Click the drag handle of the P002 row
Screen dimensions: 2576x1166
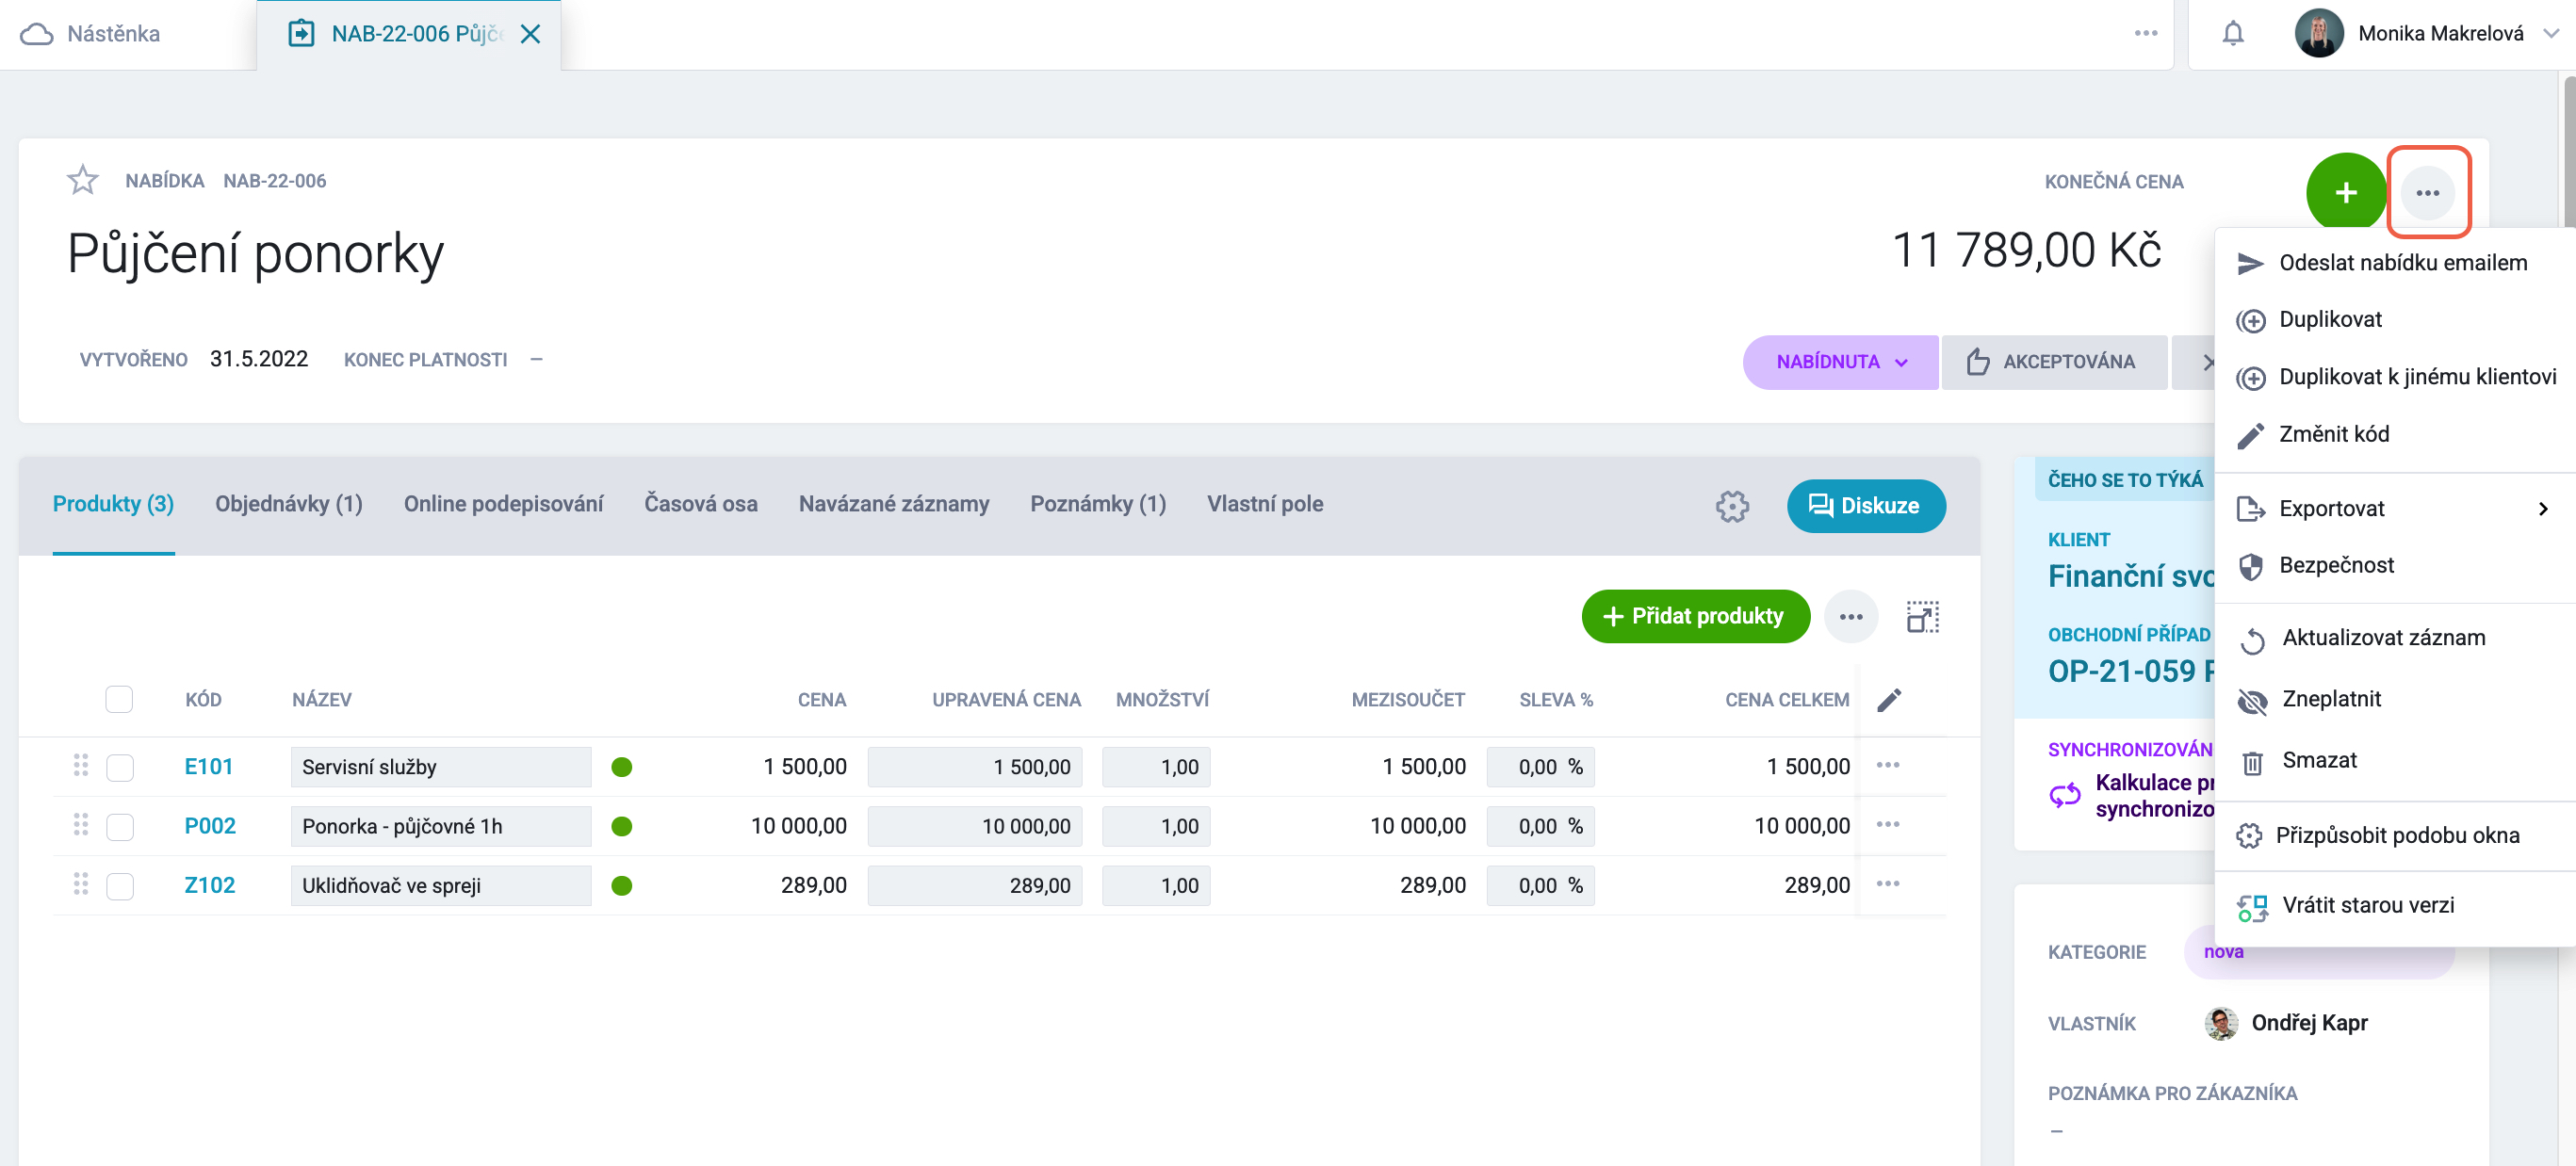(81, 825)
